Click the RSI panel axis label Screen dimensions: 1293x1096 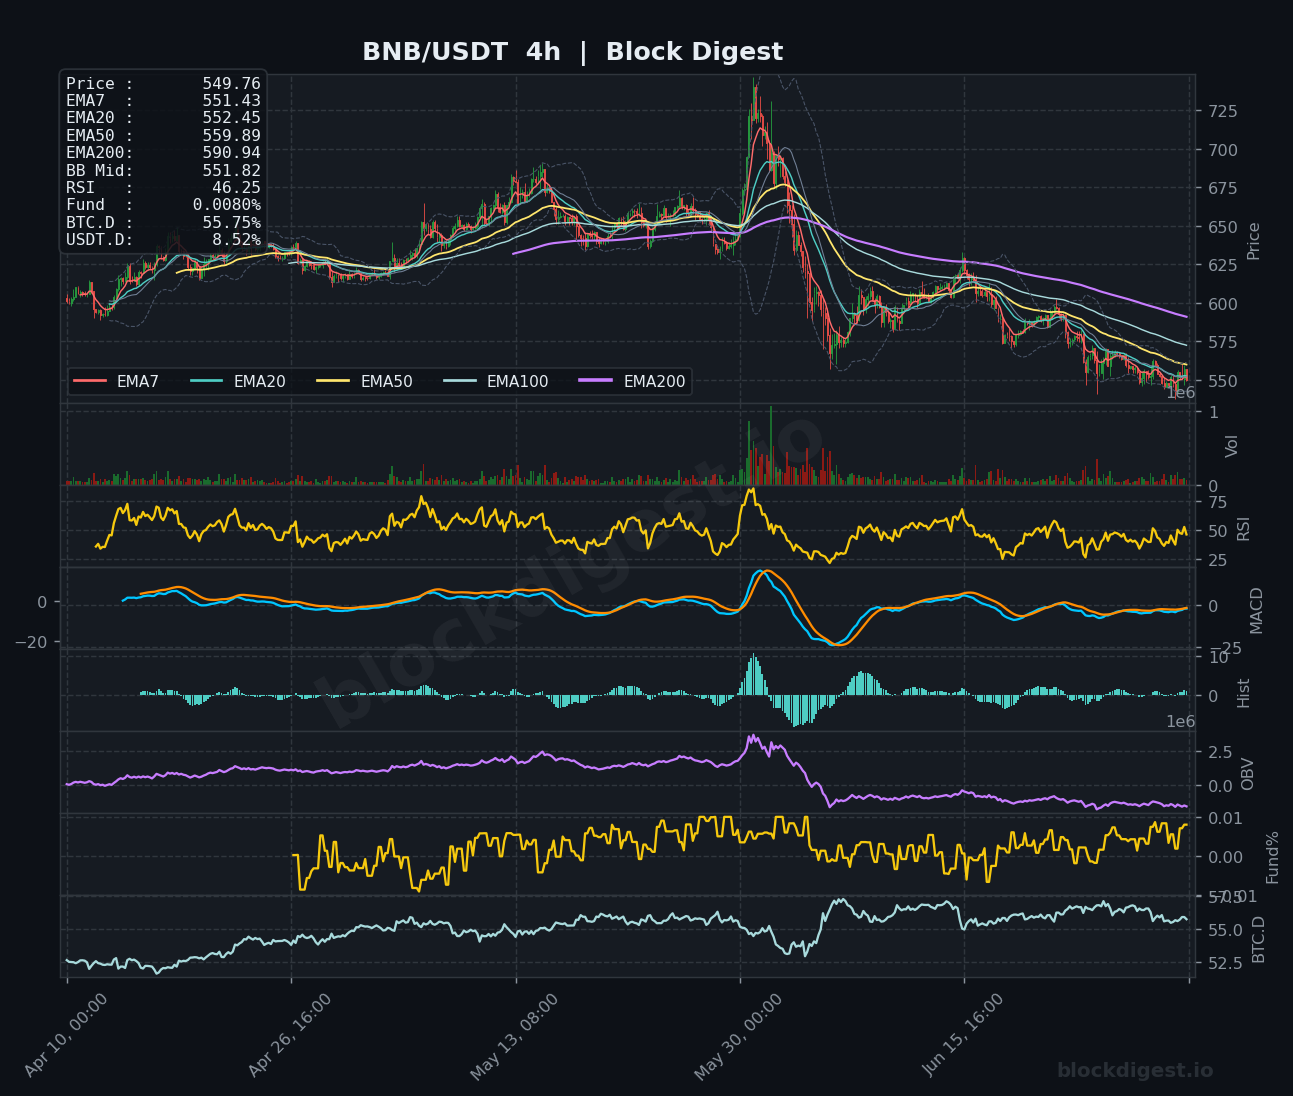click(1244, 528)
